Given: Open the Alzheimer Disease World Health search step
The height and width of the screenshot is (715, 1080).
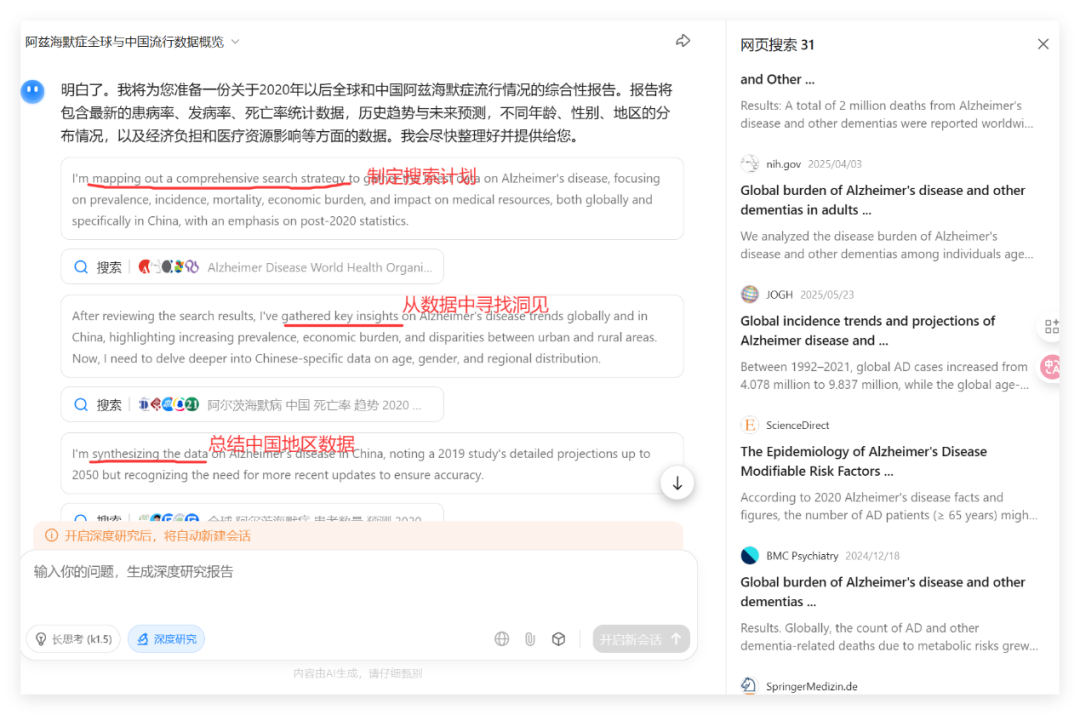Looking at the screenshot, I should click(252, 267).
